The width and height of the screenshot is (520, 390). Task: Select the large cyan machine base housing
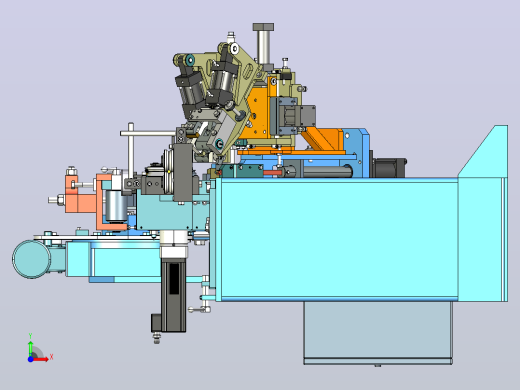tap(337, 239)
